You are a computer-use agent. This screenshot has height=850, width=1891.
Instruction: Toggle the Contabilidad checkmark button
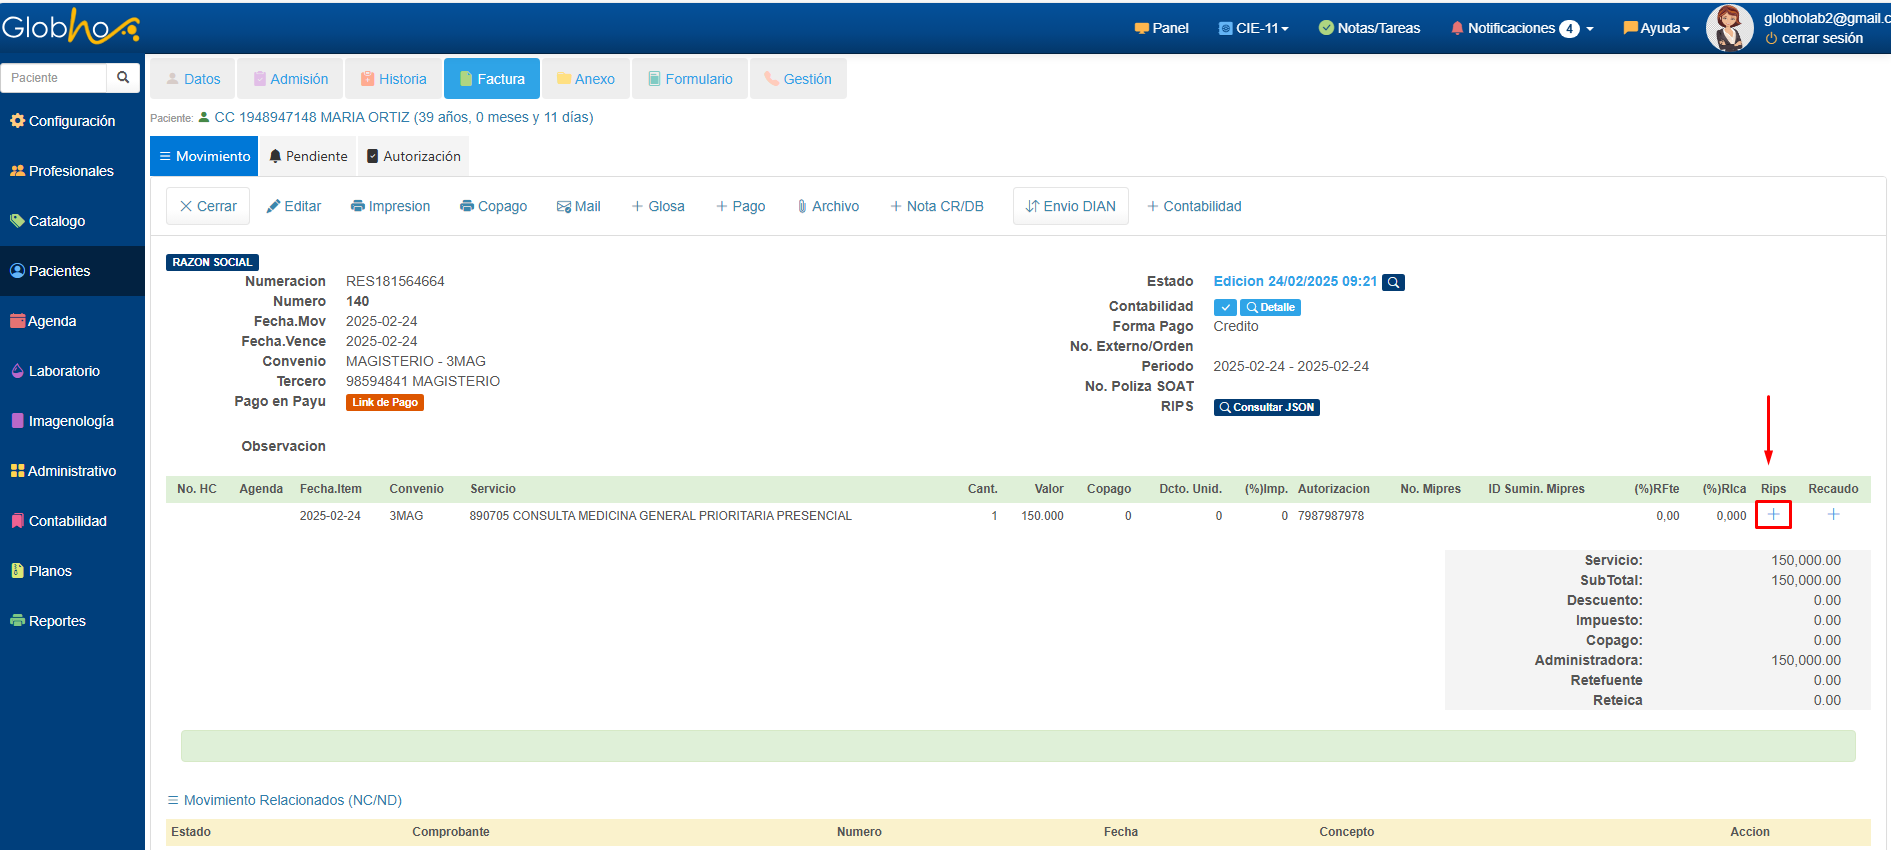pyautogui.click(x=1225, y=308)
